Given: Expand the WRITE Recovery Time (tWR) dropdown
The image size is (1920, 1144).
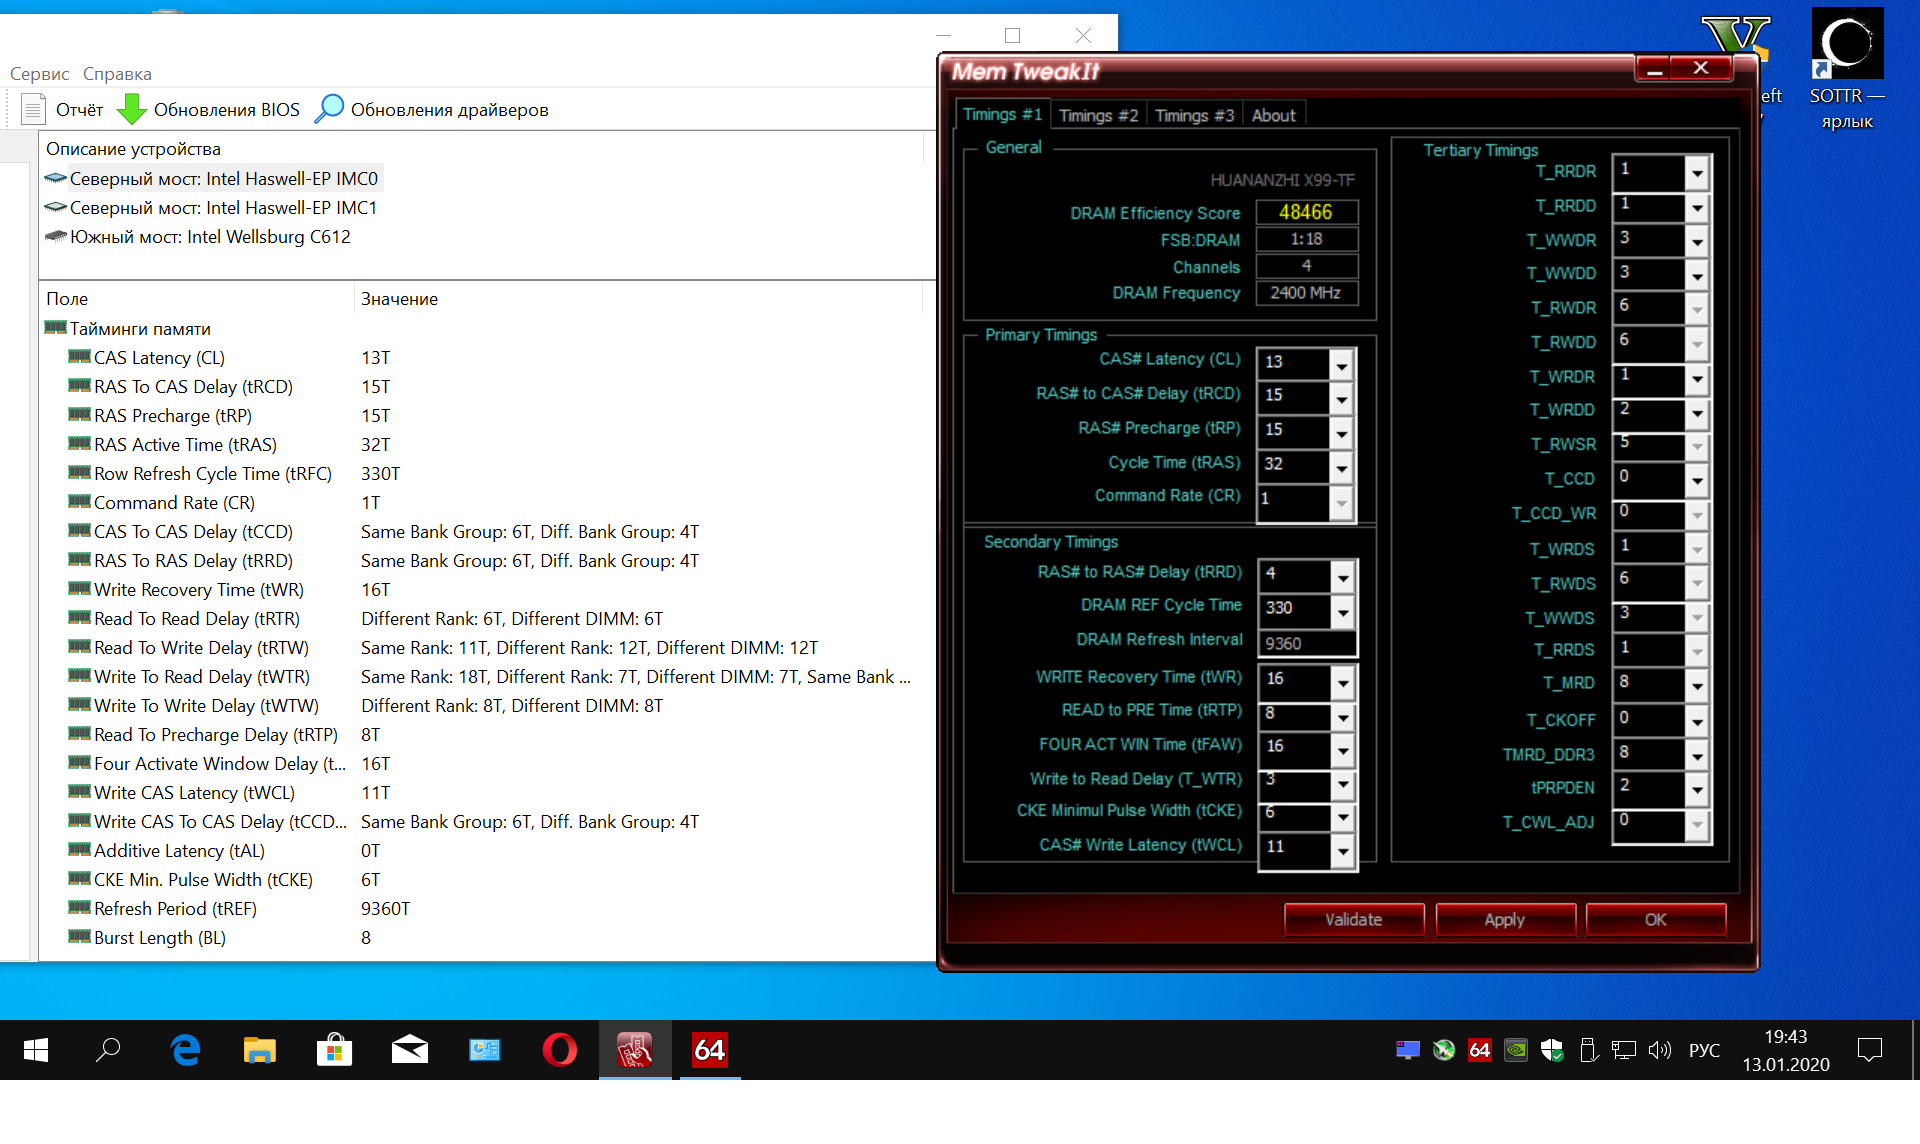Looking at the screenshot, I should pos(1343,682).
